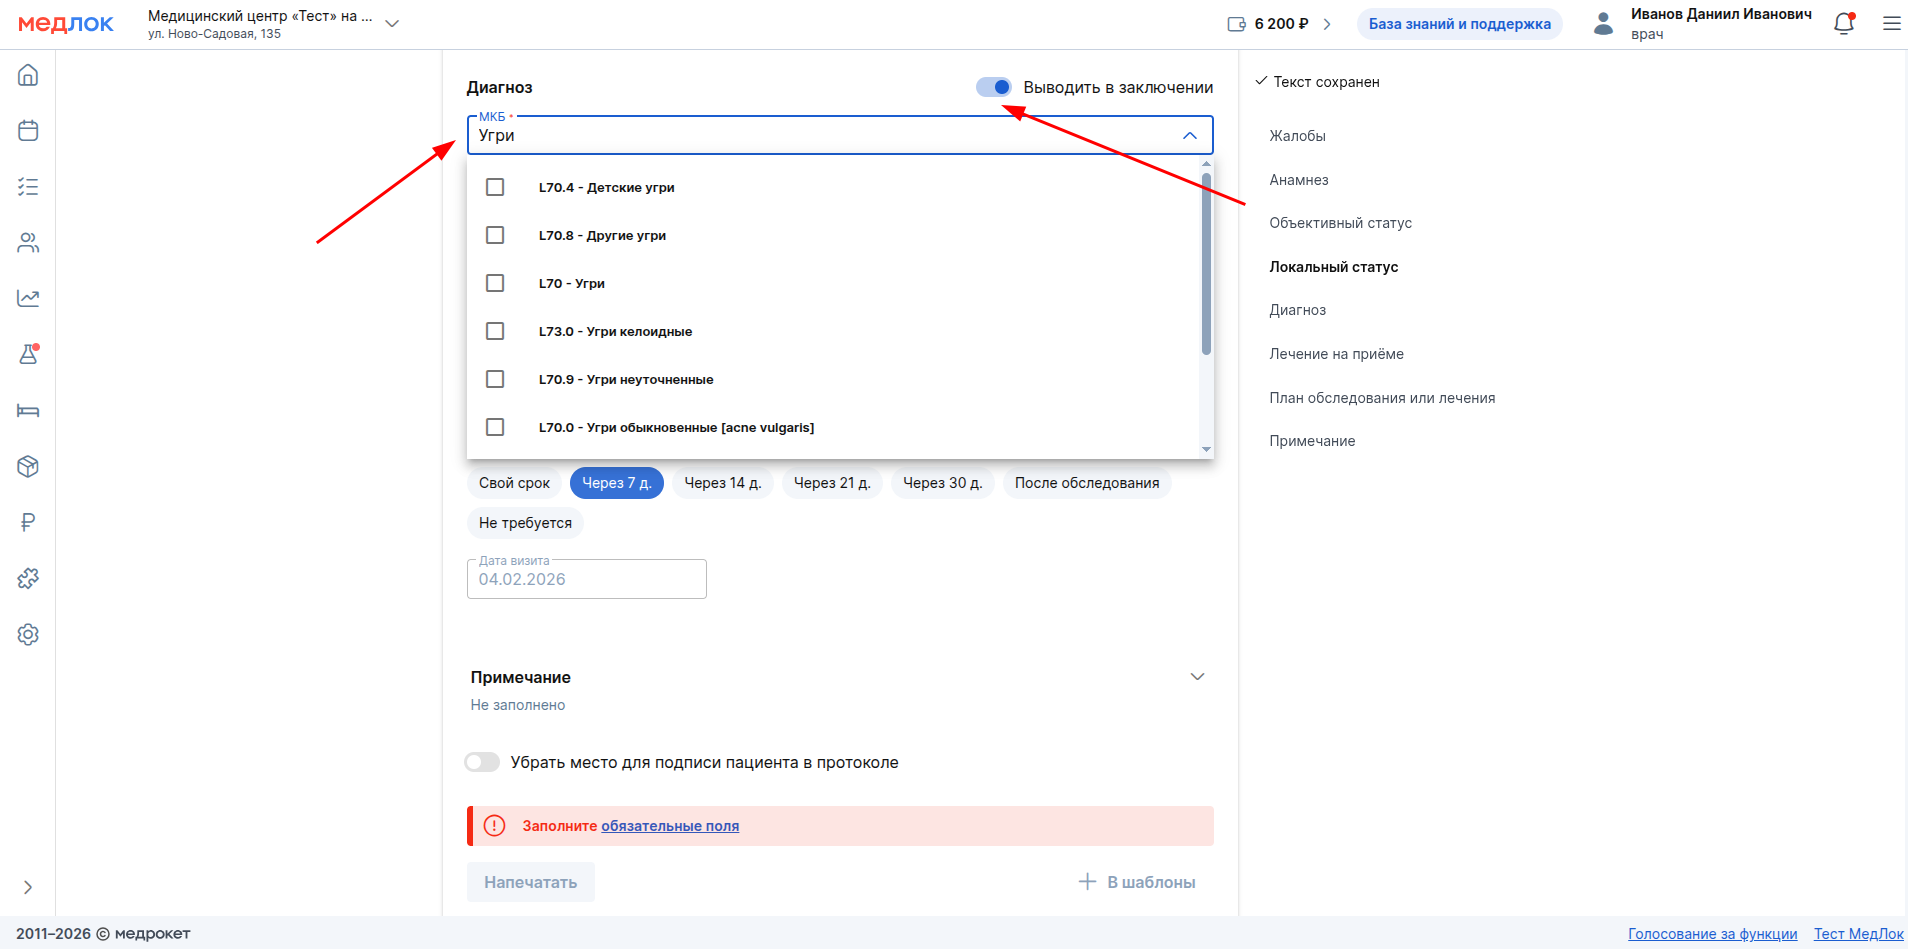This screenshot has width=1908, height=949.
Task: Open the ruble finance icon in sidebar
Action: tap(28, 522)
